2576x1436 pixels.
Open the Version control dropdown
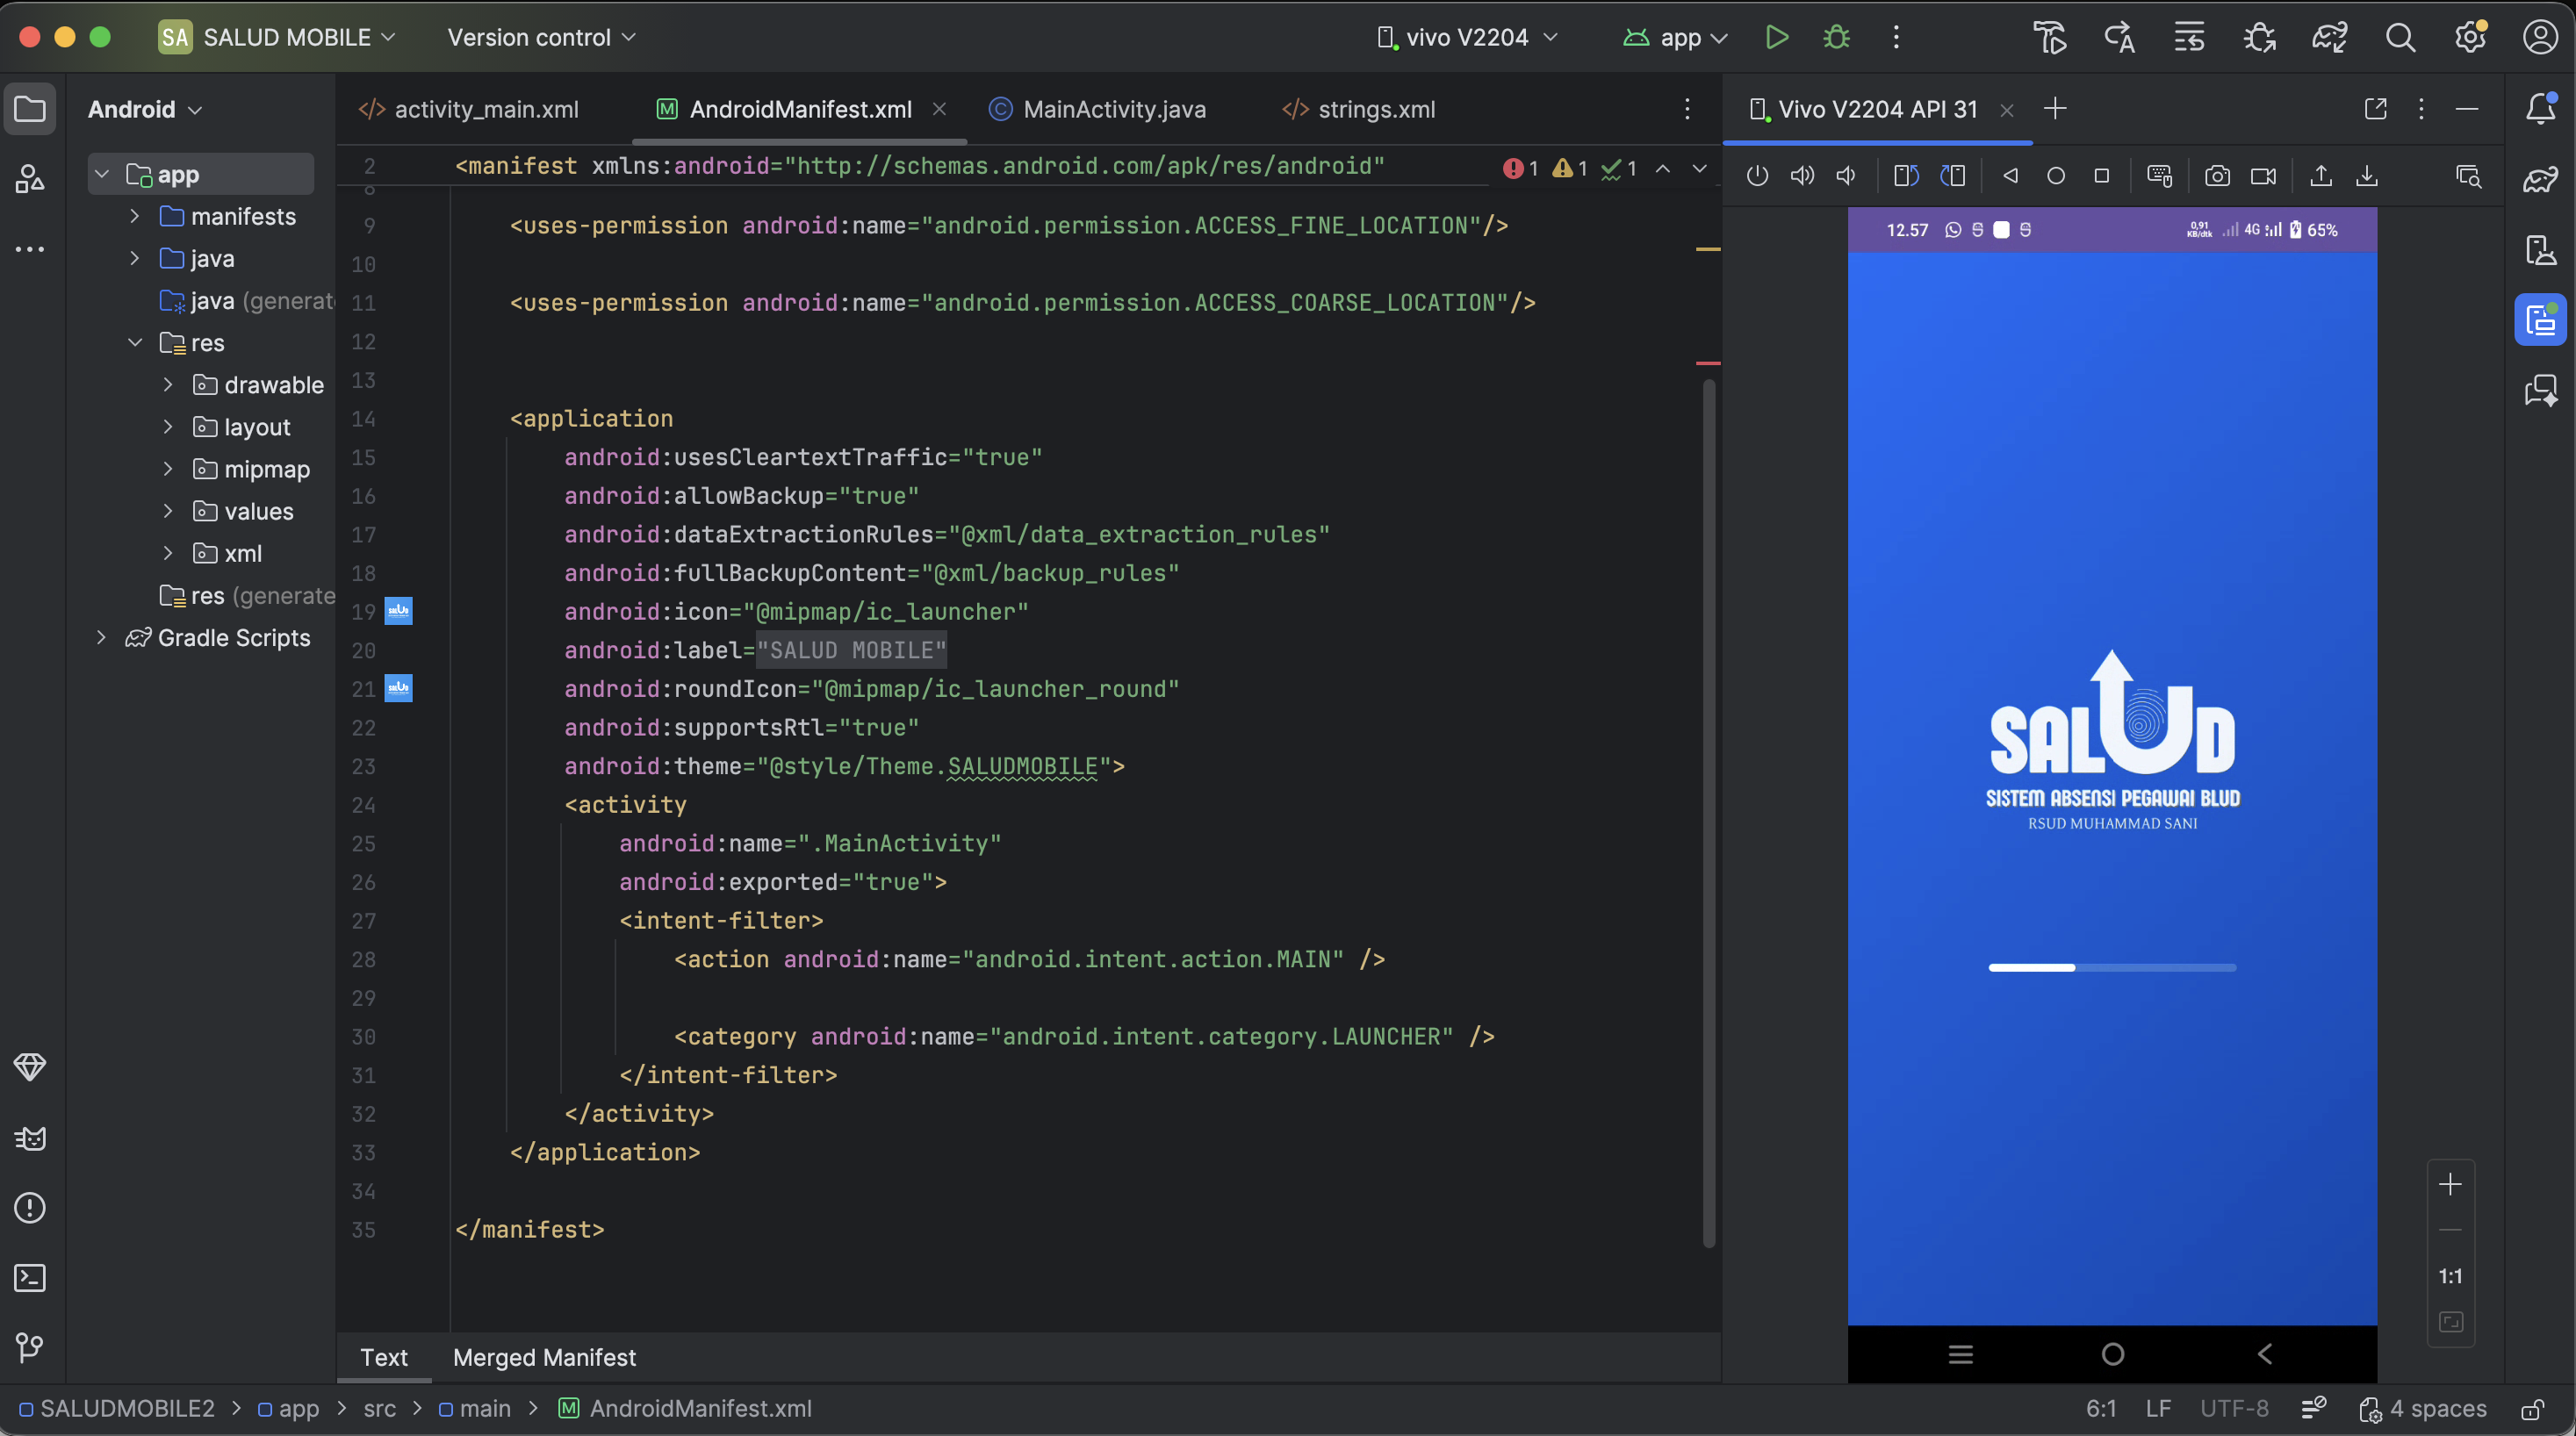541,38
